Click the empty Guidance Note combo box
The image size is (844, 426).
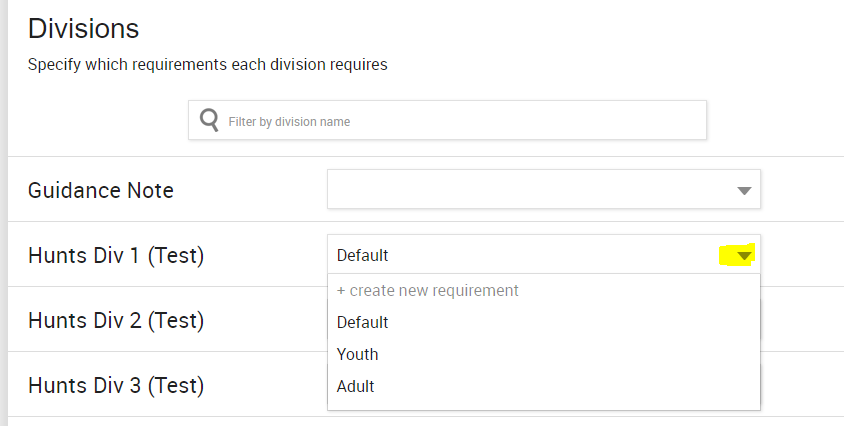[530, 190]
